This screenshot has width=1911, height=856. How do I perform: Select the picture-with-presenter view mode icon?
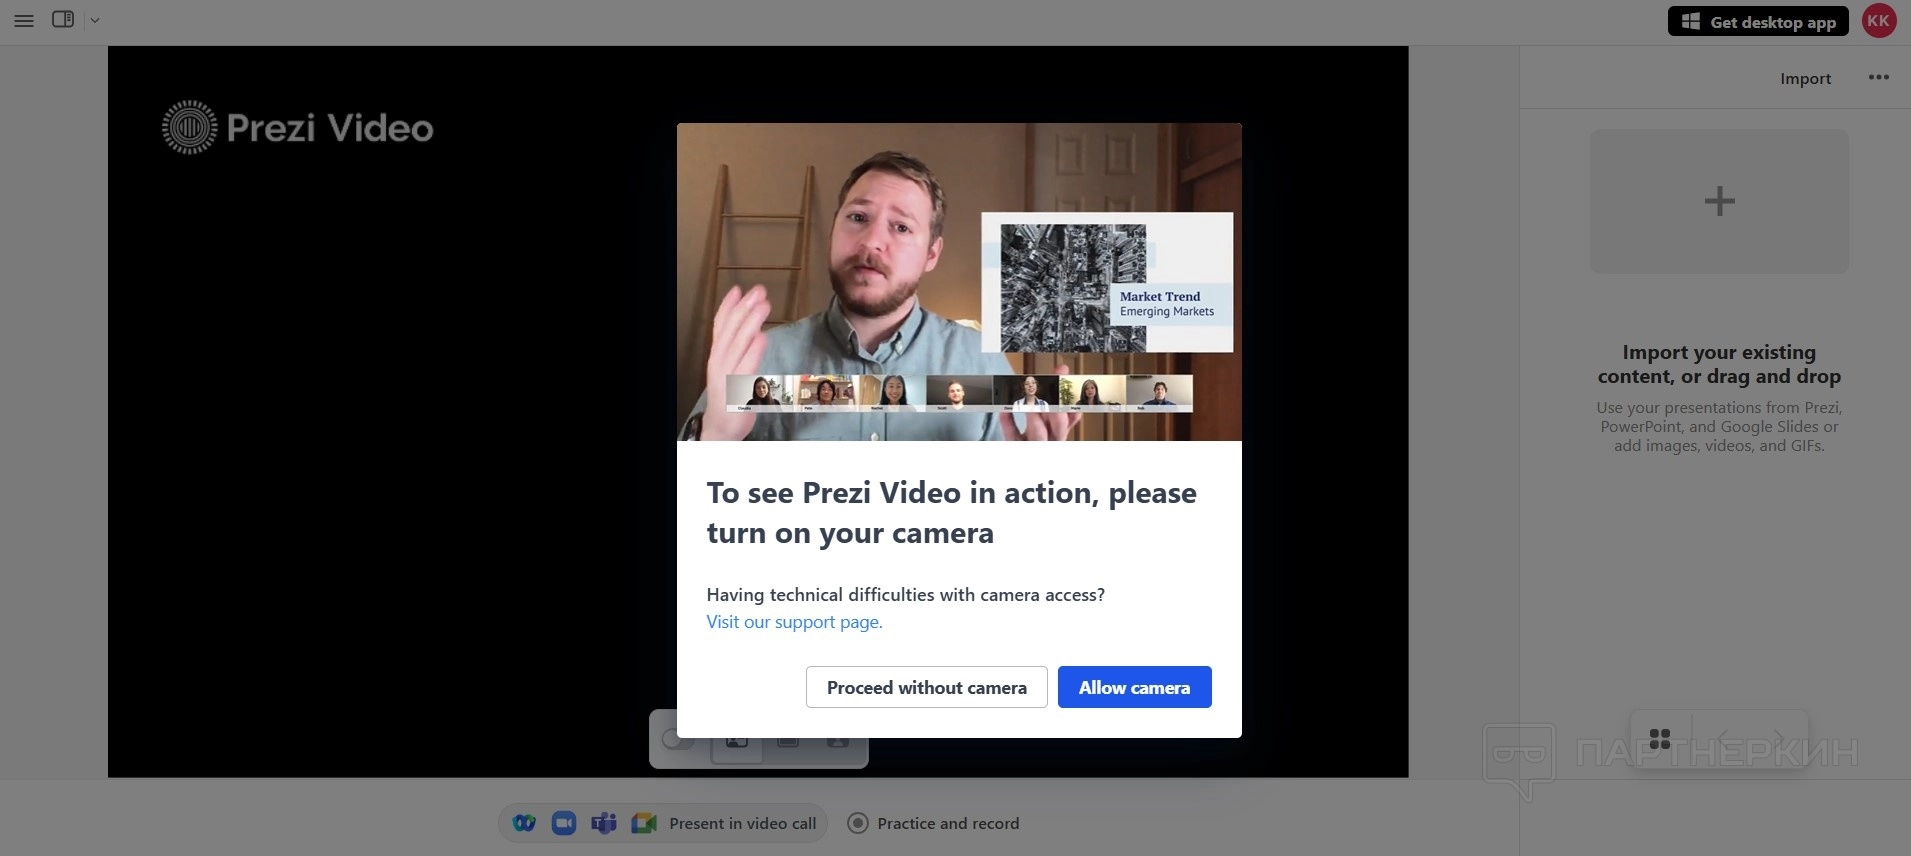click(x=737, y=741)
